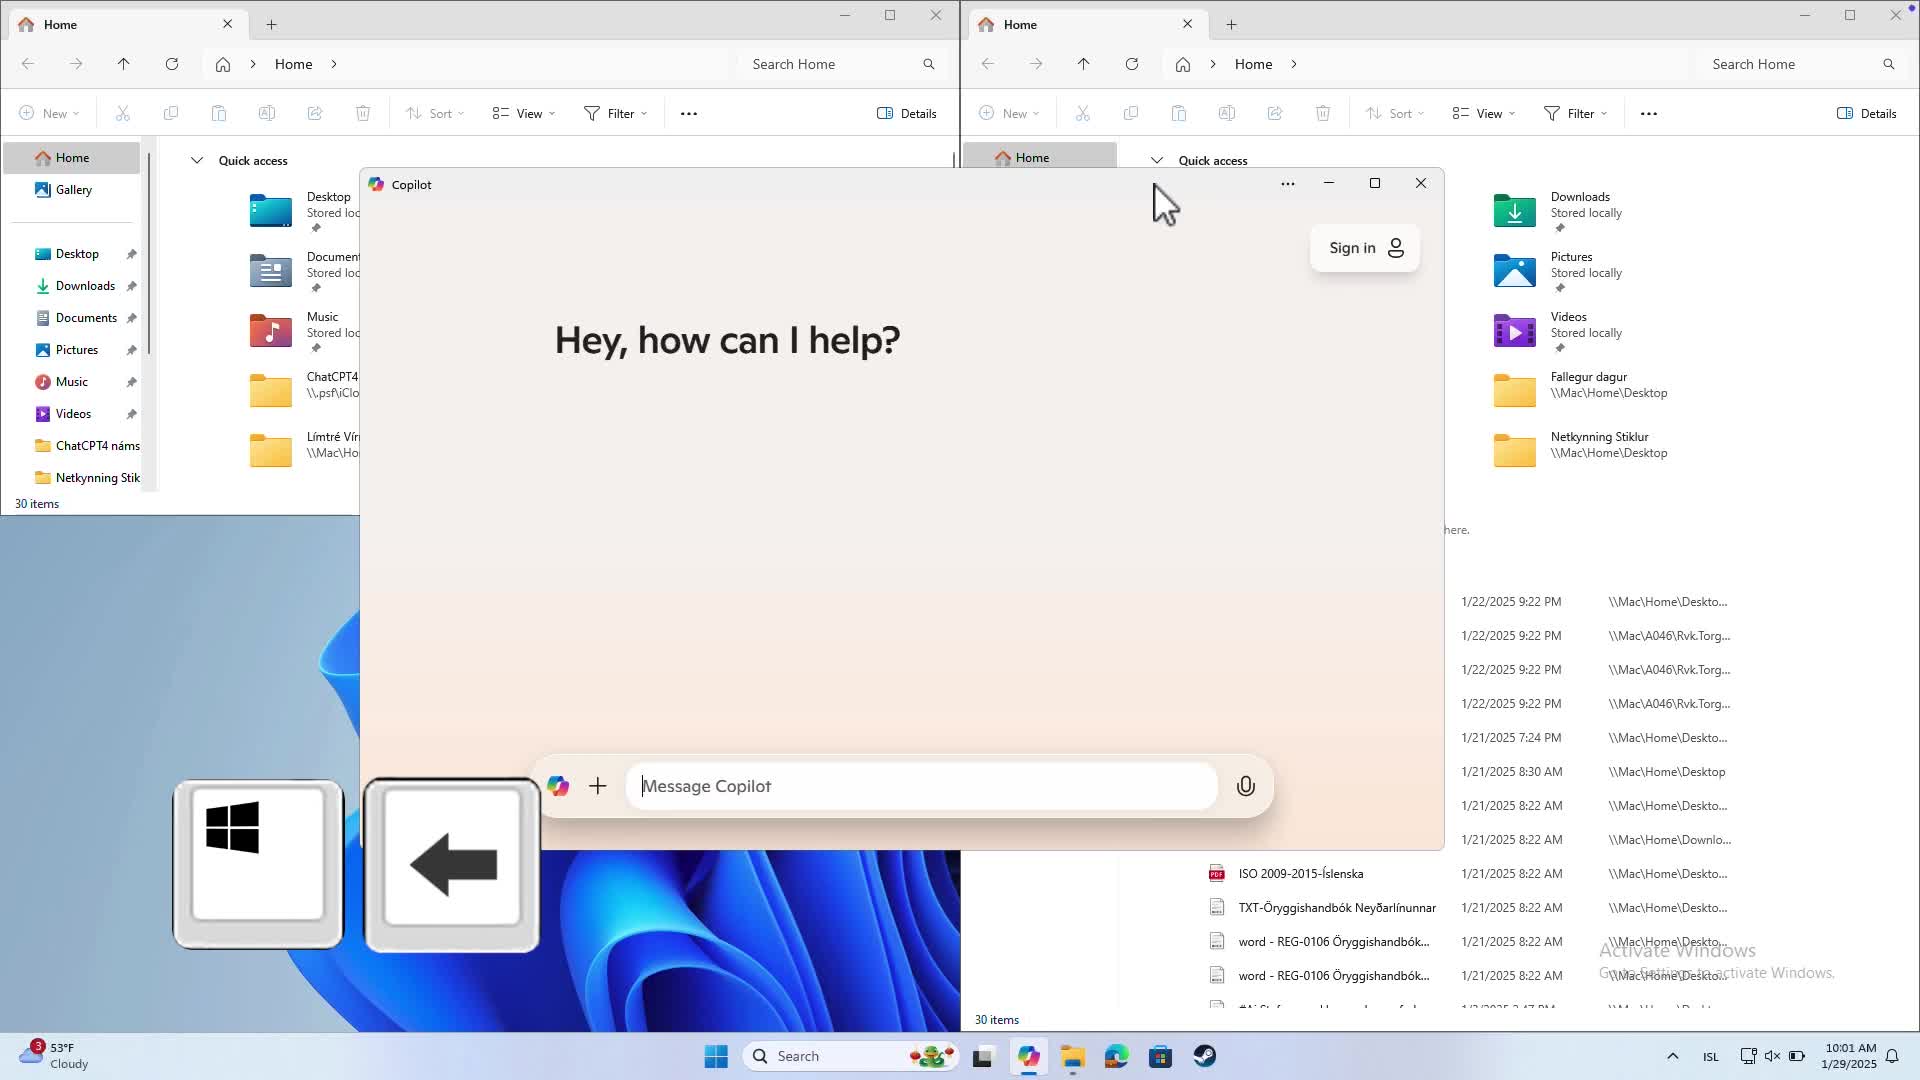Open See more menu in right Explorer toolbar

(1649, 114)
